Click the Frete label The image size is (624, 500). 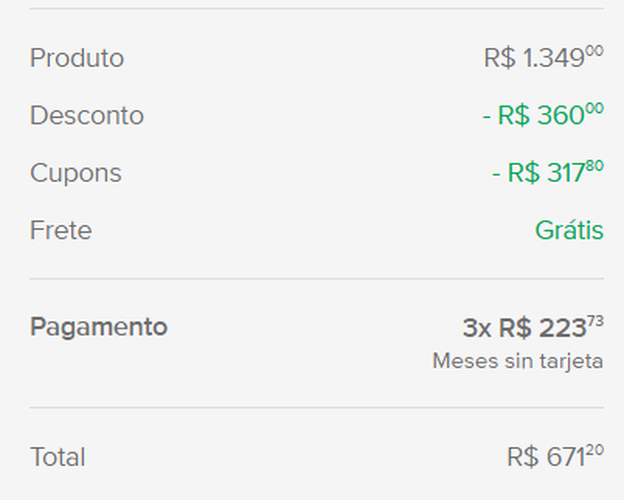click(x=61, y=231)
